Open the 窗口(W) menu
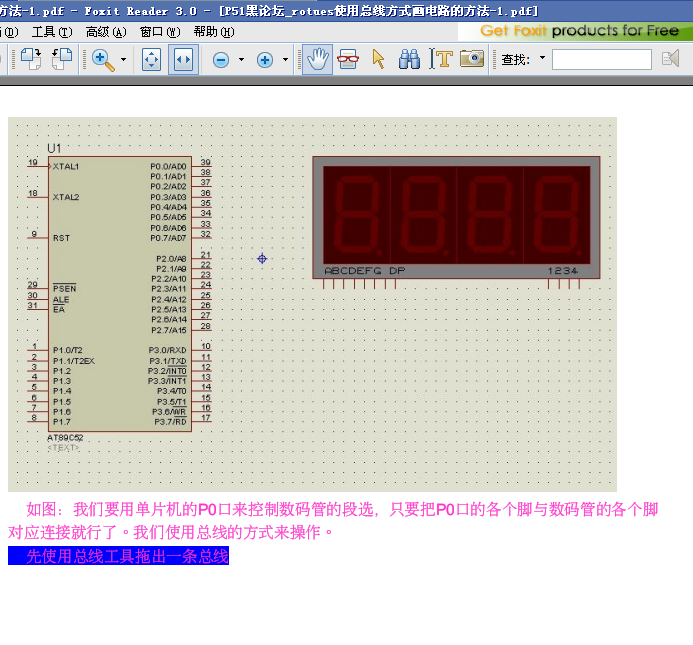The image size is (693, 645). click(x=160, y=32)
